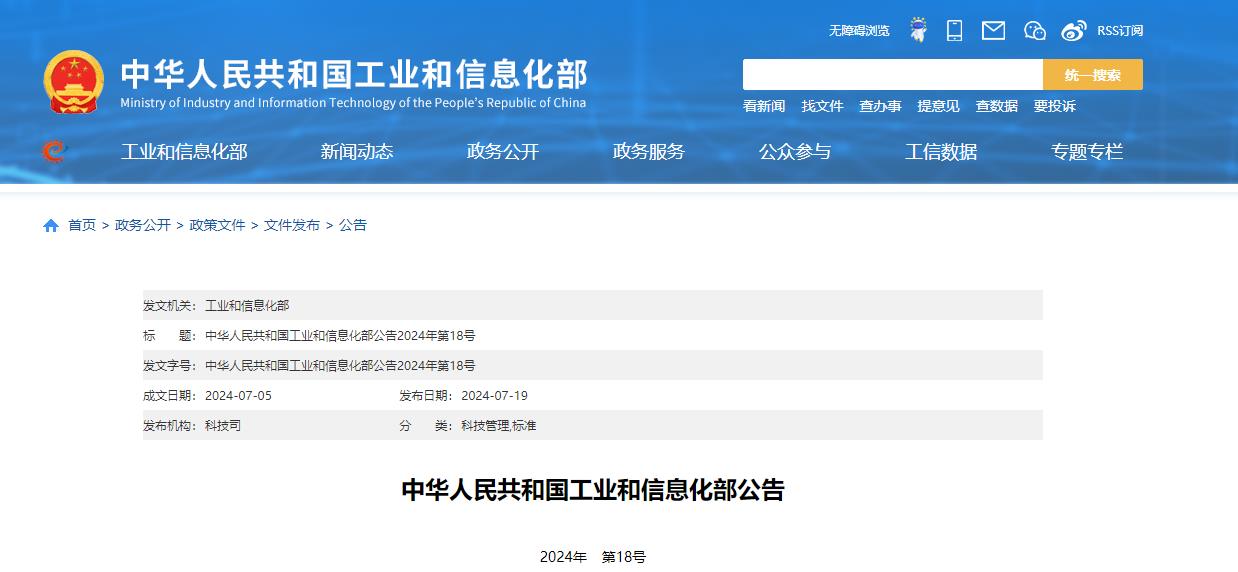Screen dimensions: 1238x572
Task: Click 政策文件 in the breadcrumb
Action: coord(217,226)
